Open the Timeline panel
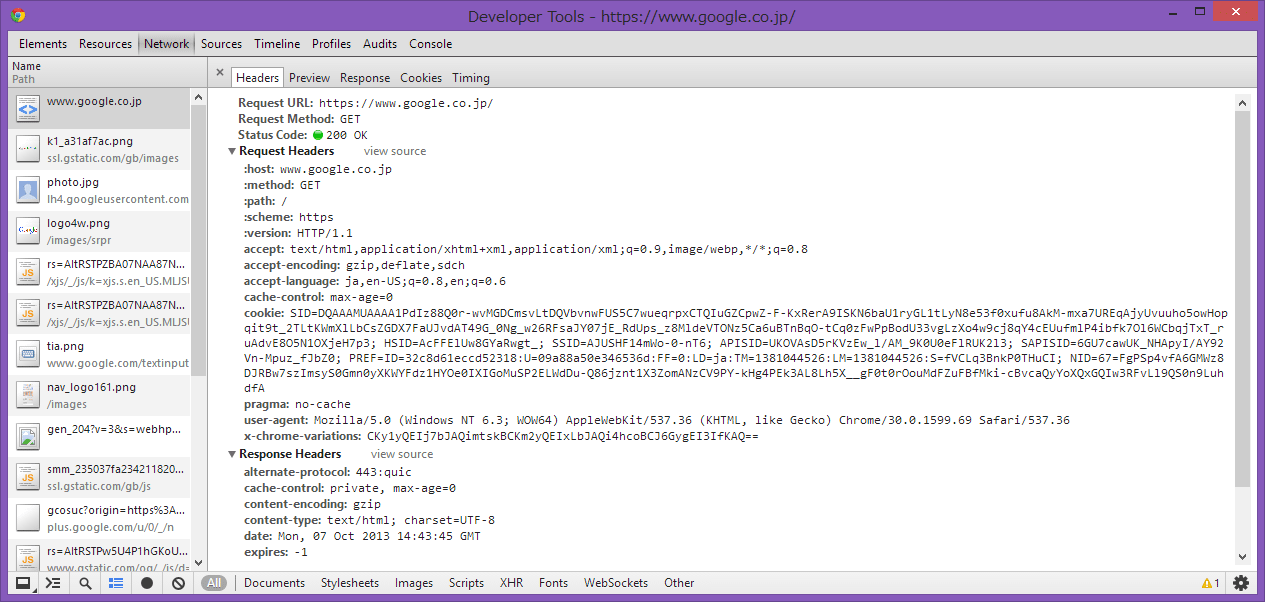 pyautogui.click(x=277, y=44)
